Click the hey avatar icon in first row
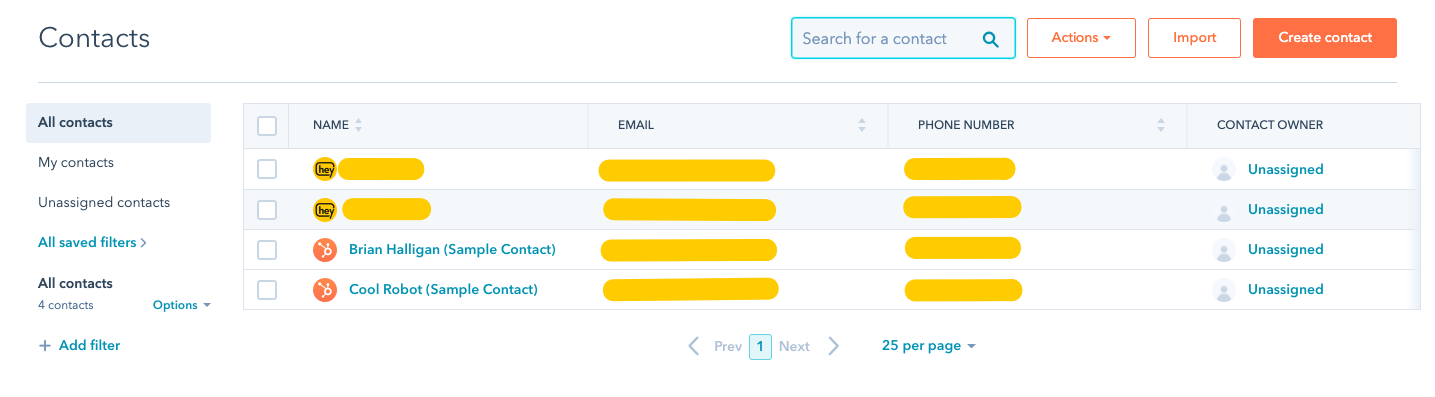1435x397 pixels. click(325, 170)
